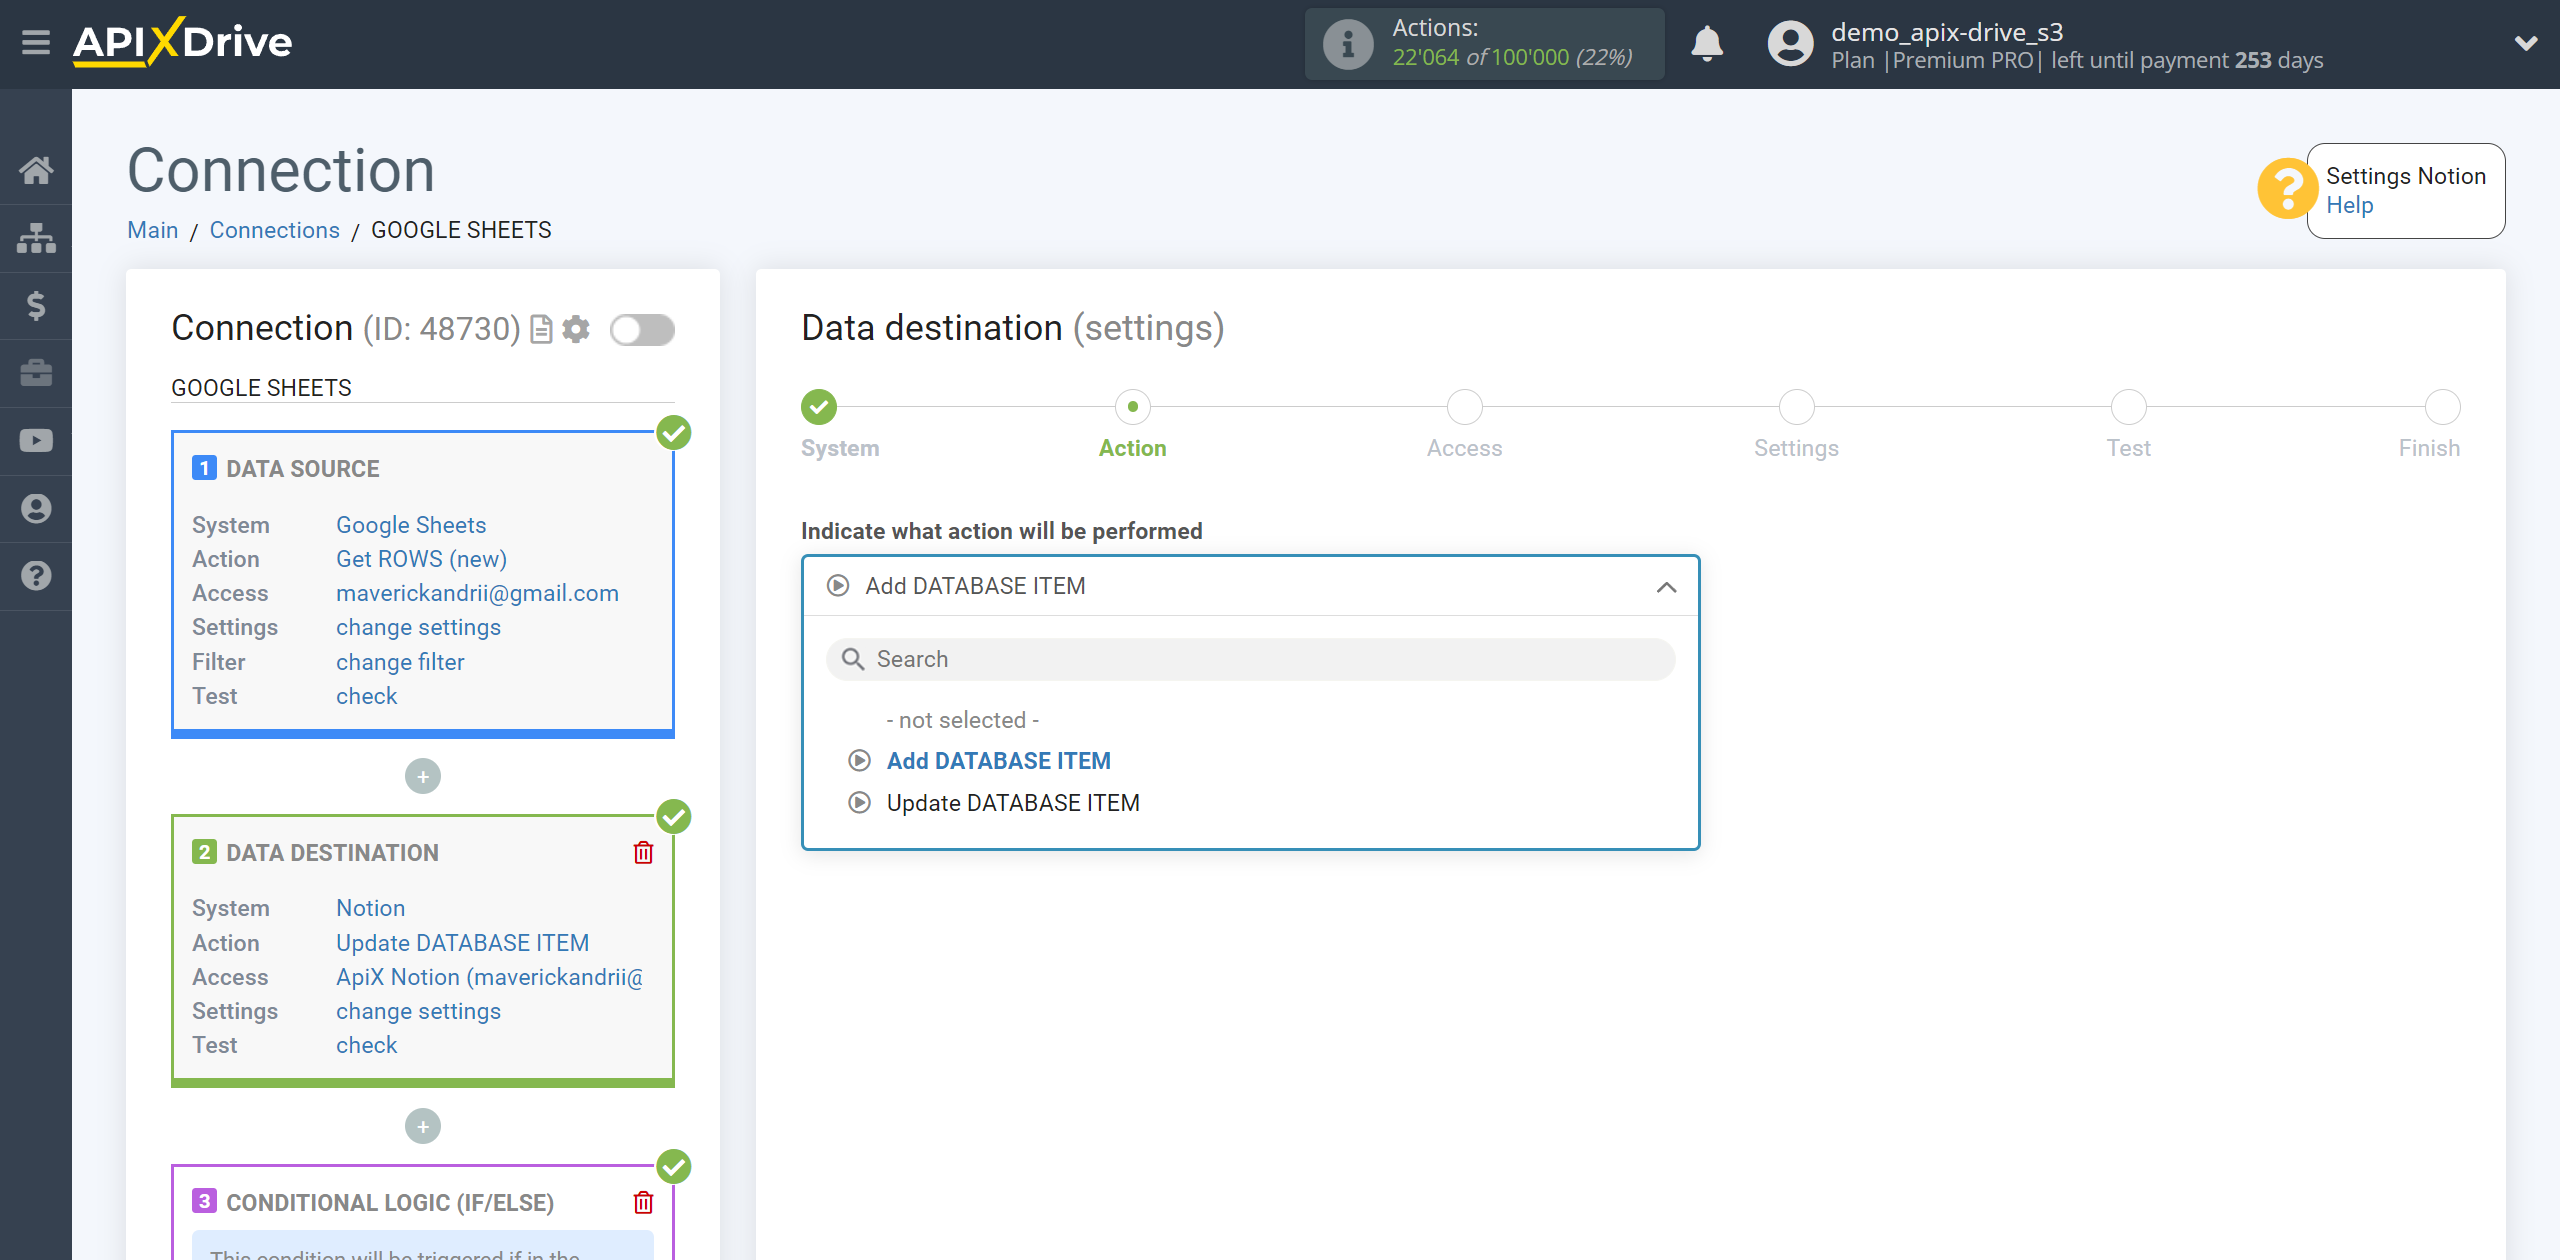
Task: Open ApiX Notion access link
Action: tap(490, 977)
